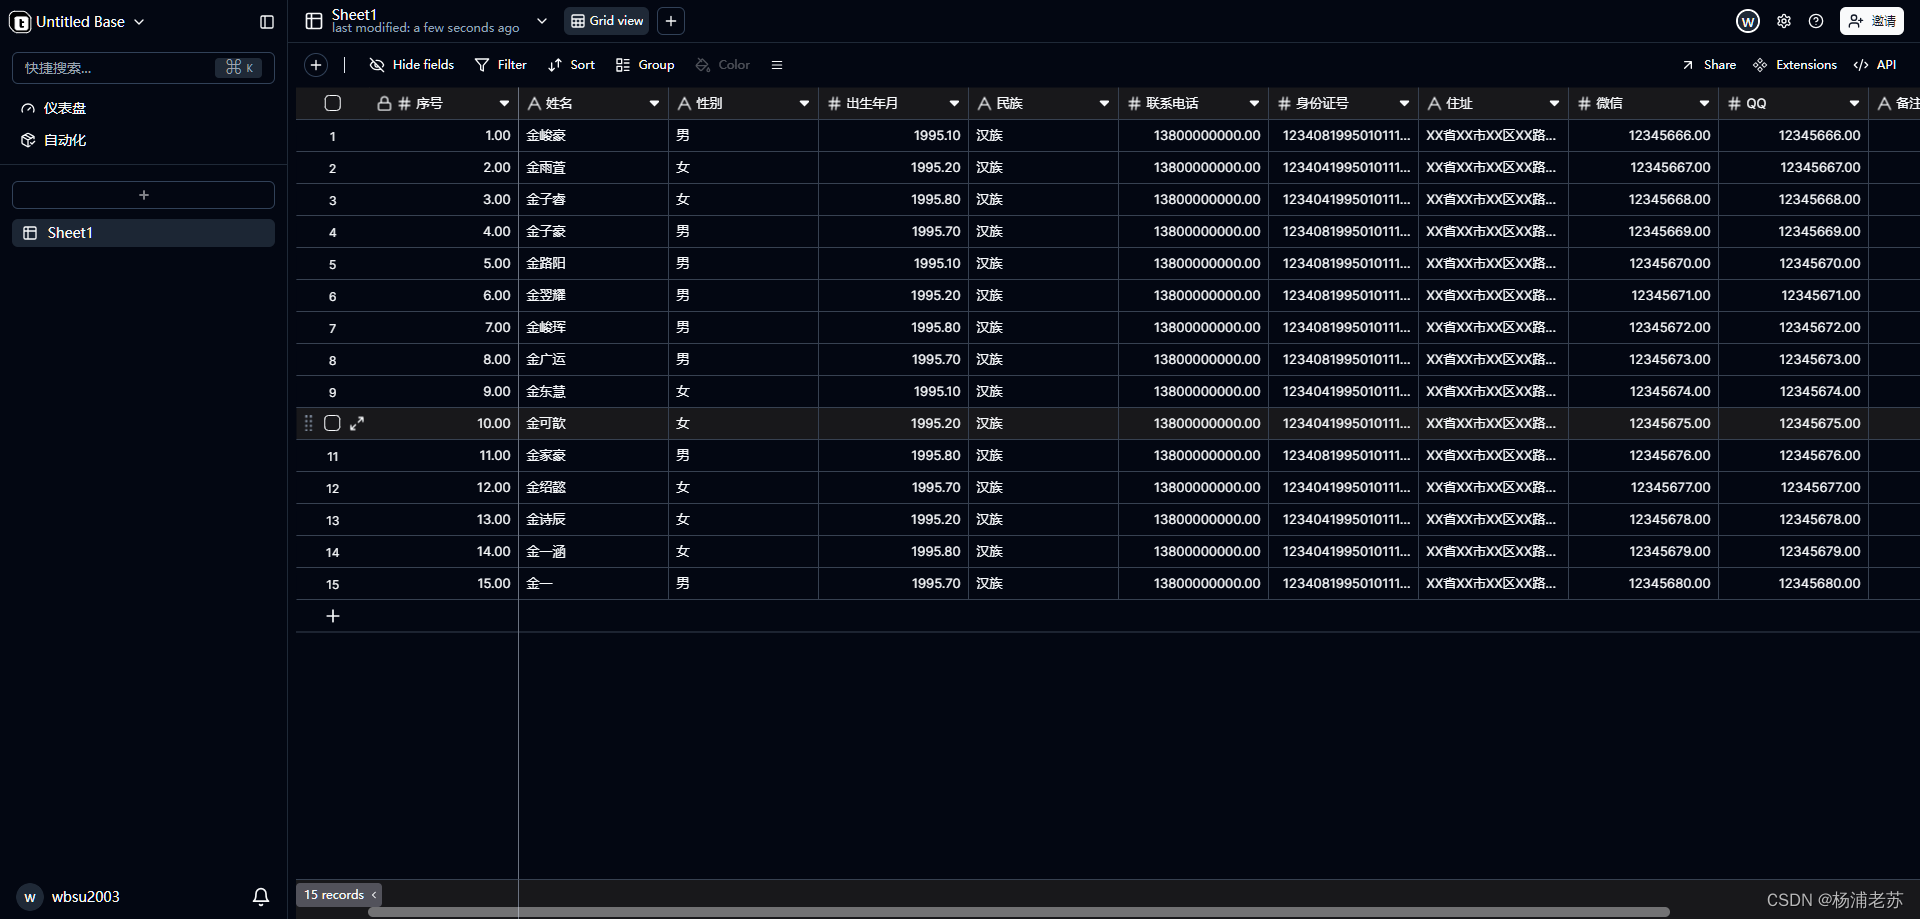
Task: Open the Sort menu
Action: click(571, 65)
